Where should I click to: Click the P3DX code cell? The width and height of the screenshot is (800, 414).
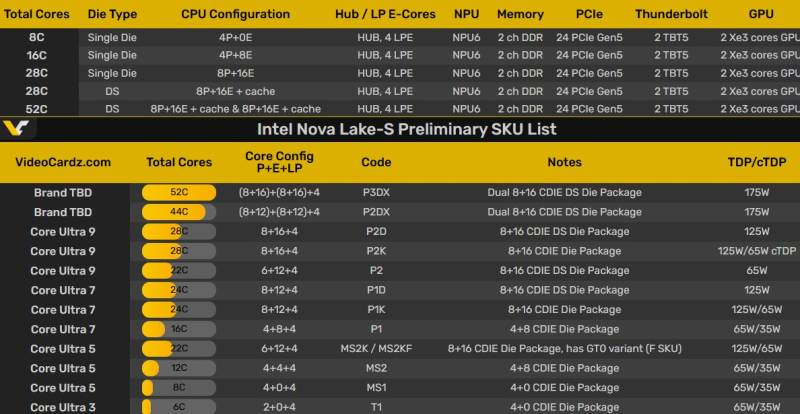tap(376, 192)
